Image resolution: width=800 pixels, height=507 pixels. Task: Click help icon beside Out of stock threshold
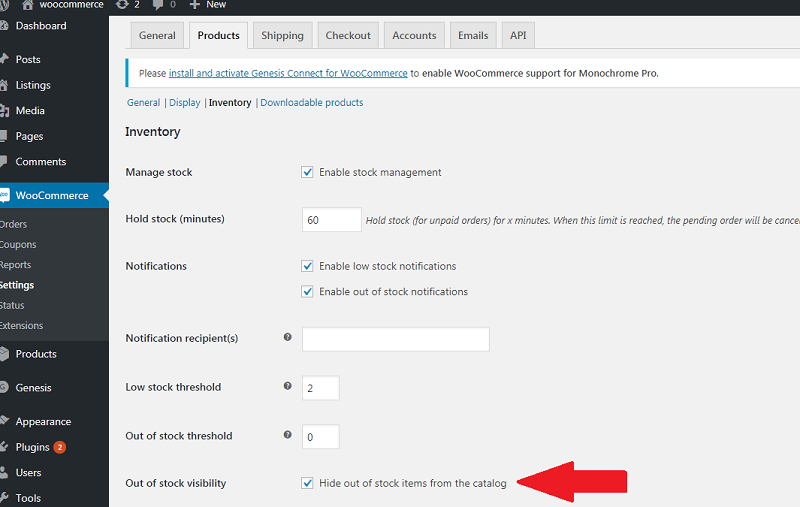click(287, 435)
